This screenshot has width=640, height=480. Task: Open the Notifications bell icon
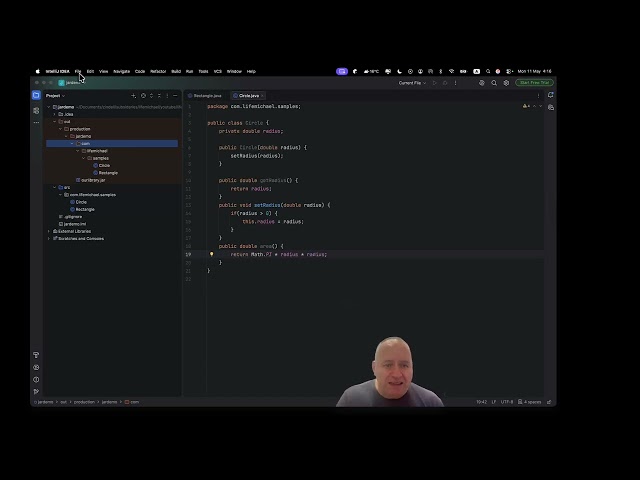(x=551, y=95)
